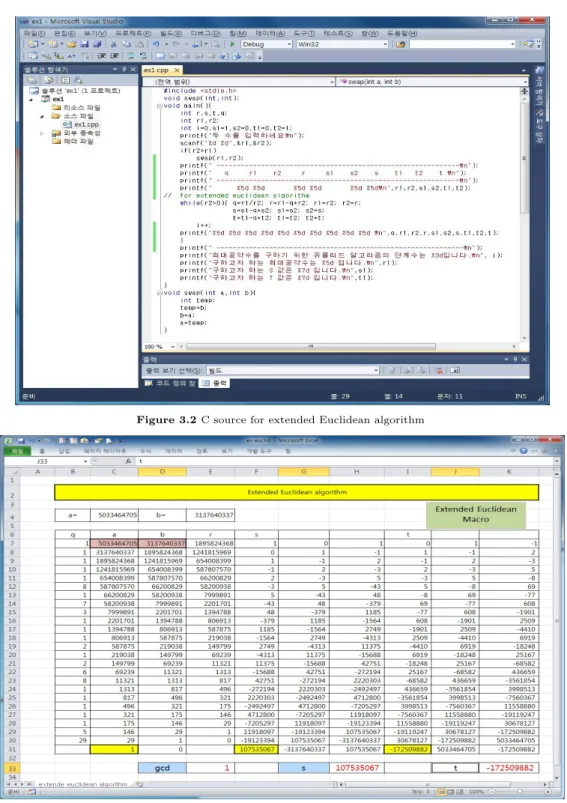Viewport: 567px width, 803px height.
Task: Click Decrease Indent icon in text editor toolbar
Action: 101,56
